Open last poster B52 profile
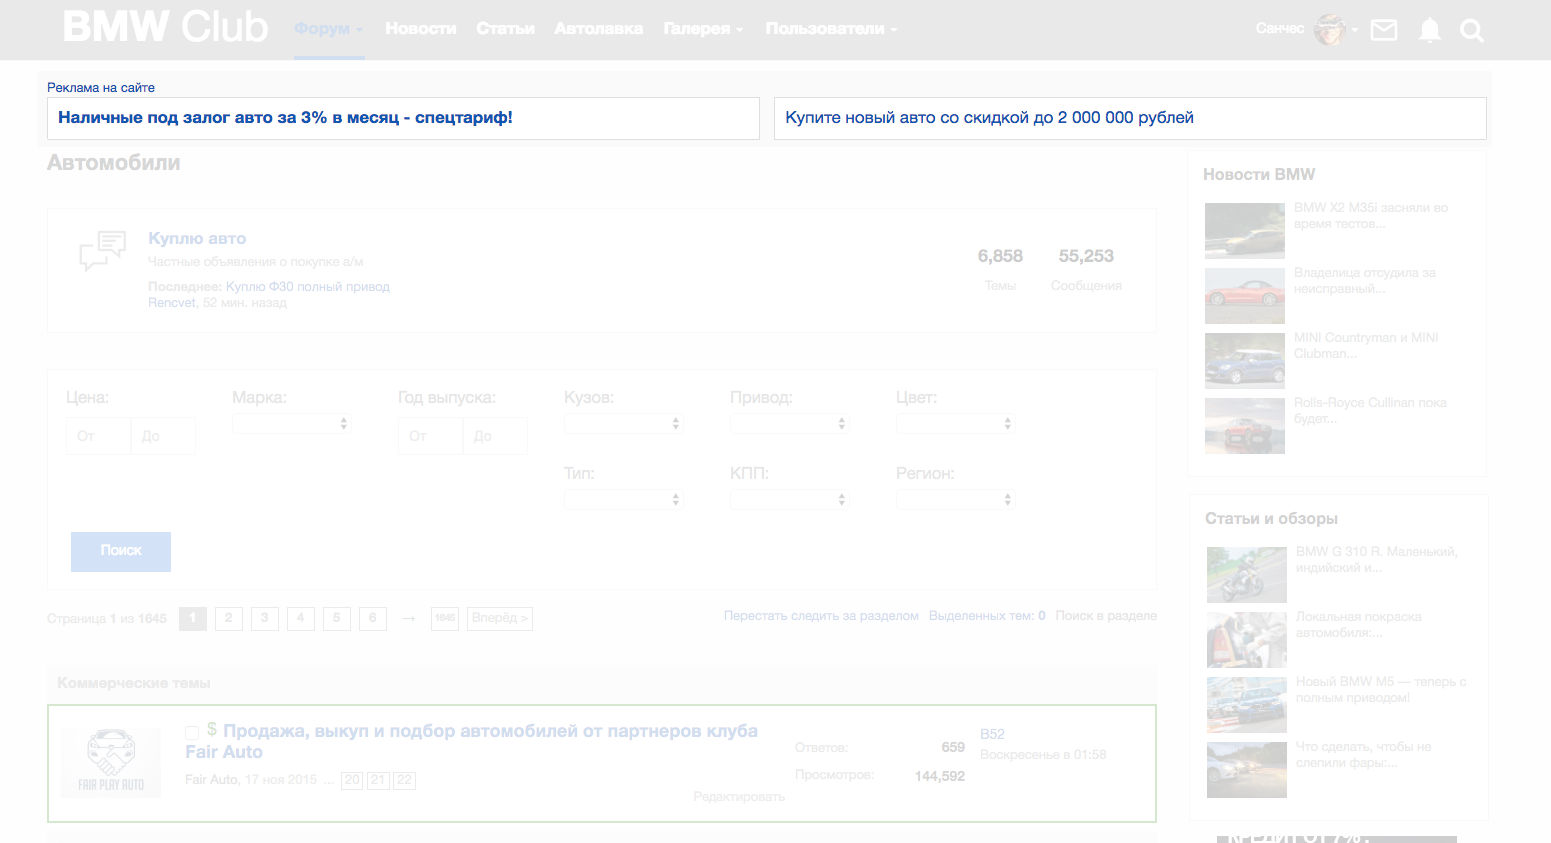 point(992,734)
